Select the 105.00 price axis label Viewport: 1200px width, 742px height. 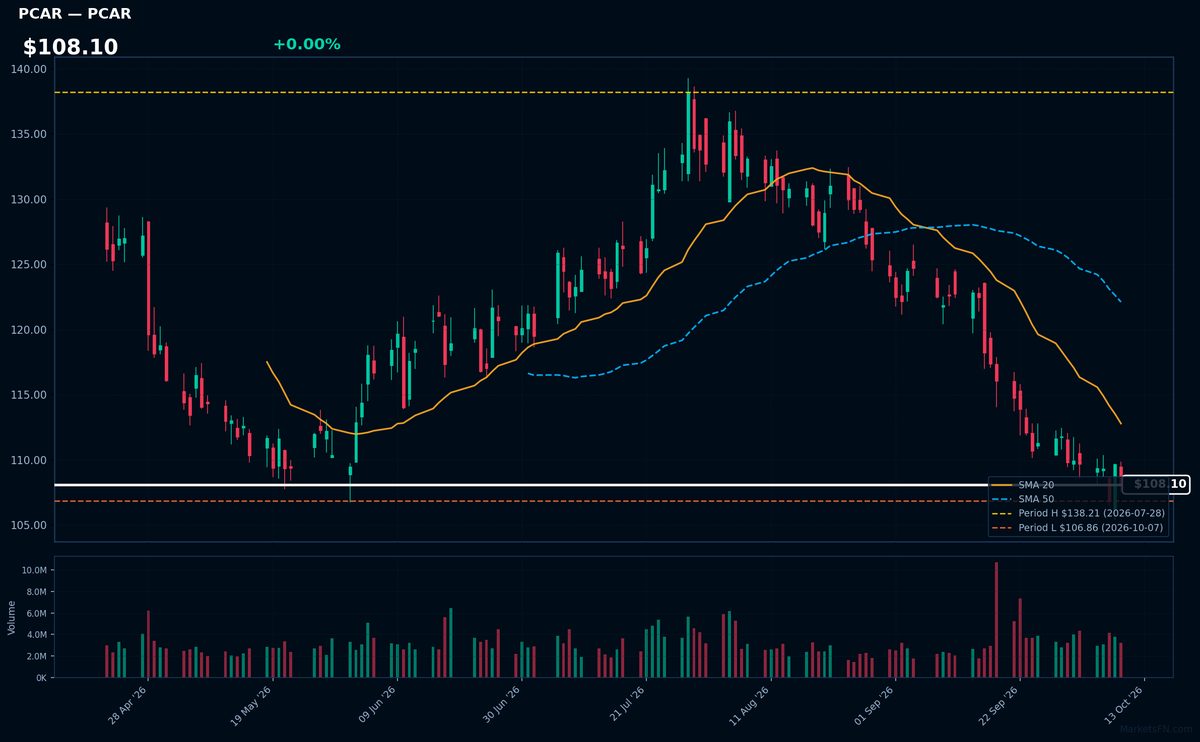(x=30, y=525)
